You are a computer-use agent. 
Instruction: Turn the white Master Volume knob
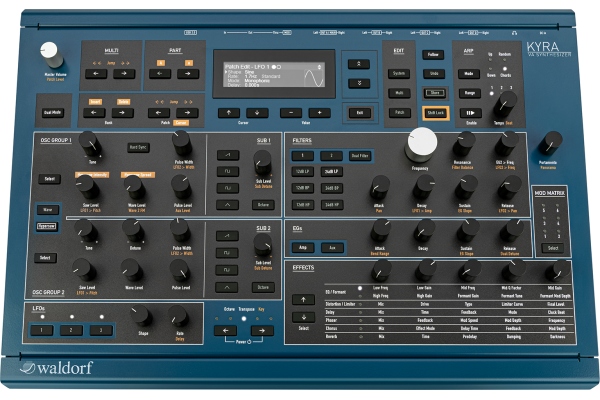click(50, 53)
